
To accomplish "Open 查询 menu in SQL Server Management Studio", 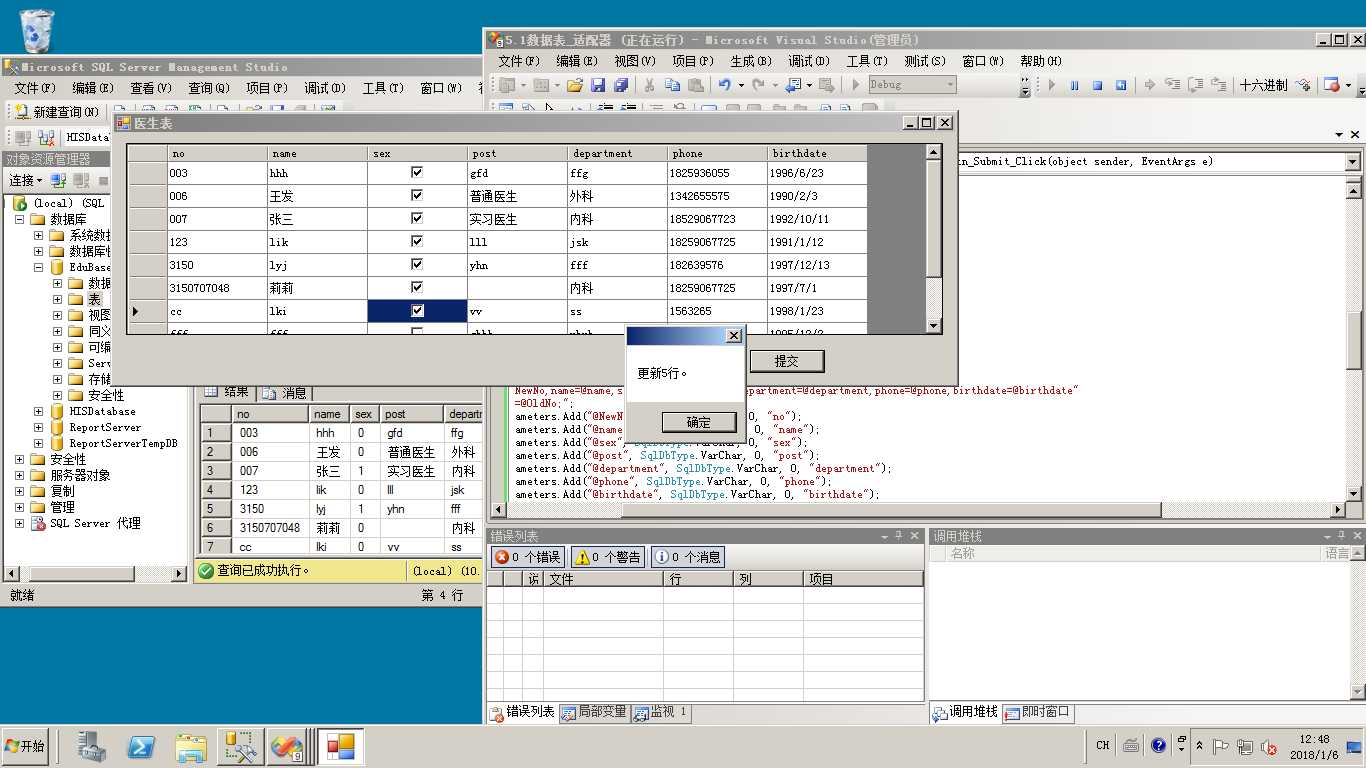I will pyautogui.click(x=208, y=88).
